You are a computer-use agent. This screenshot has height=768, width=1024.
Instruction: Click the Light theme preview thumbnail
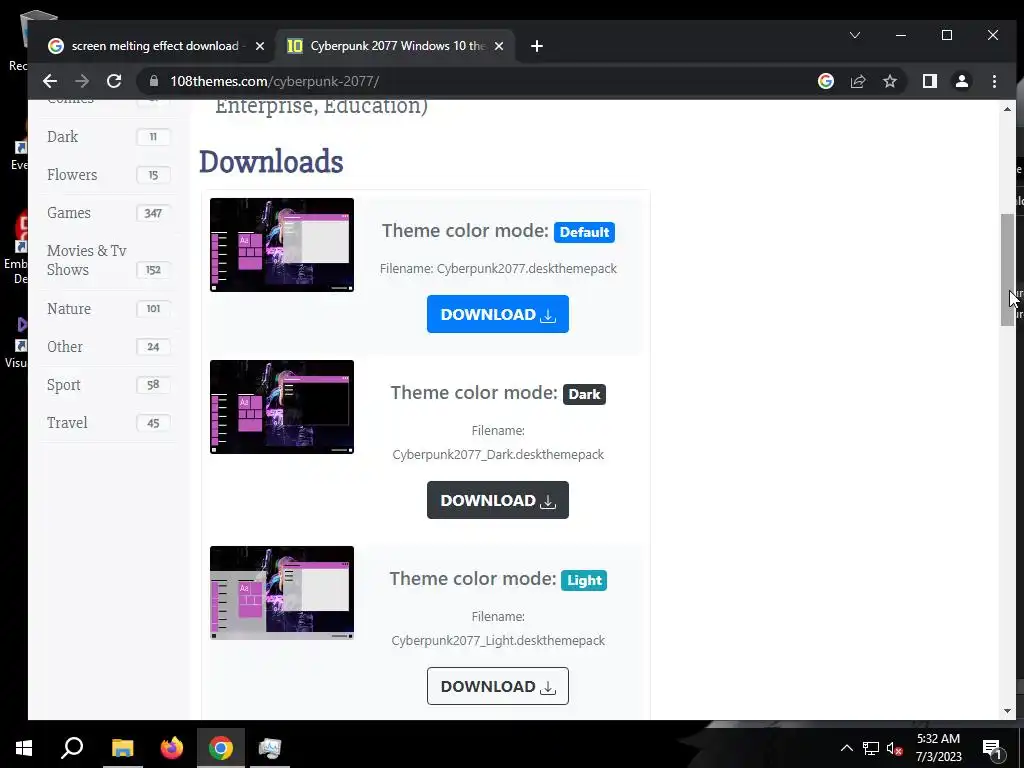pyautogui.click(x=281, y=593)
